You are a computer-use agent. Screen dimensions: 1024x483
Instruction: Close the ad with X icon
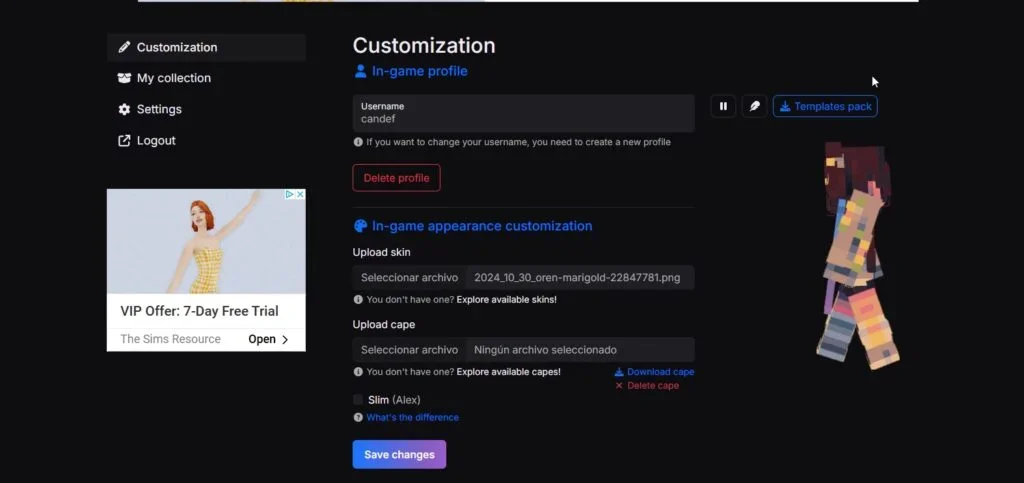tap(300, 195)
